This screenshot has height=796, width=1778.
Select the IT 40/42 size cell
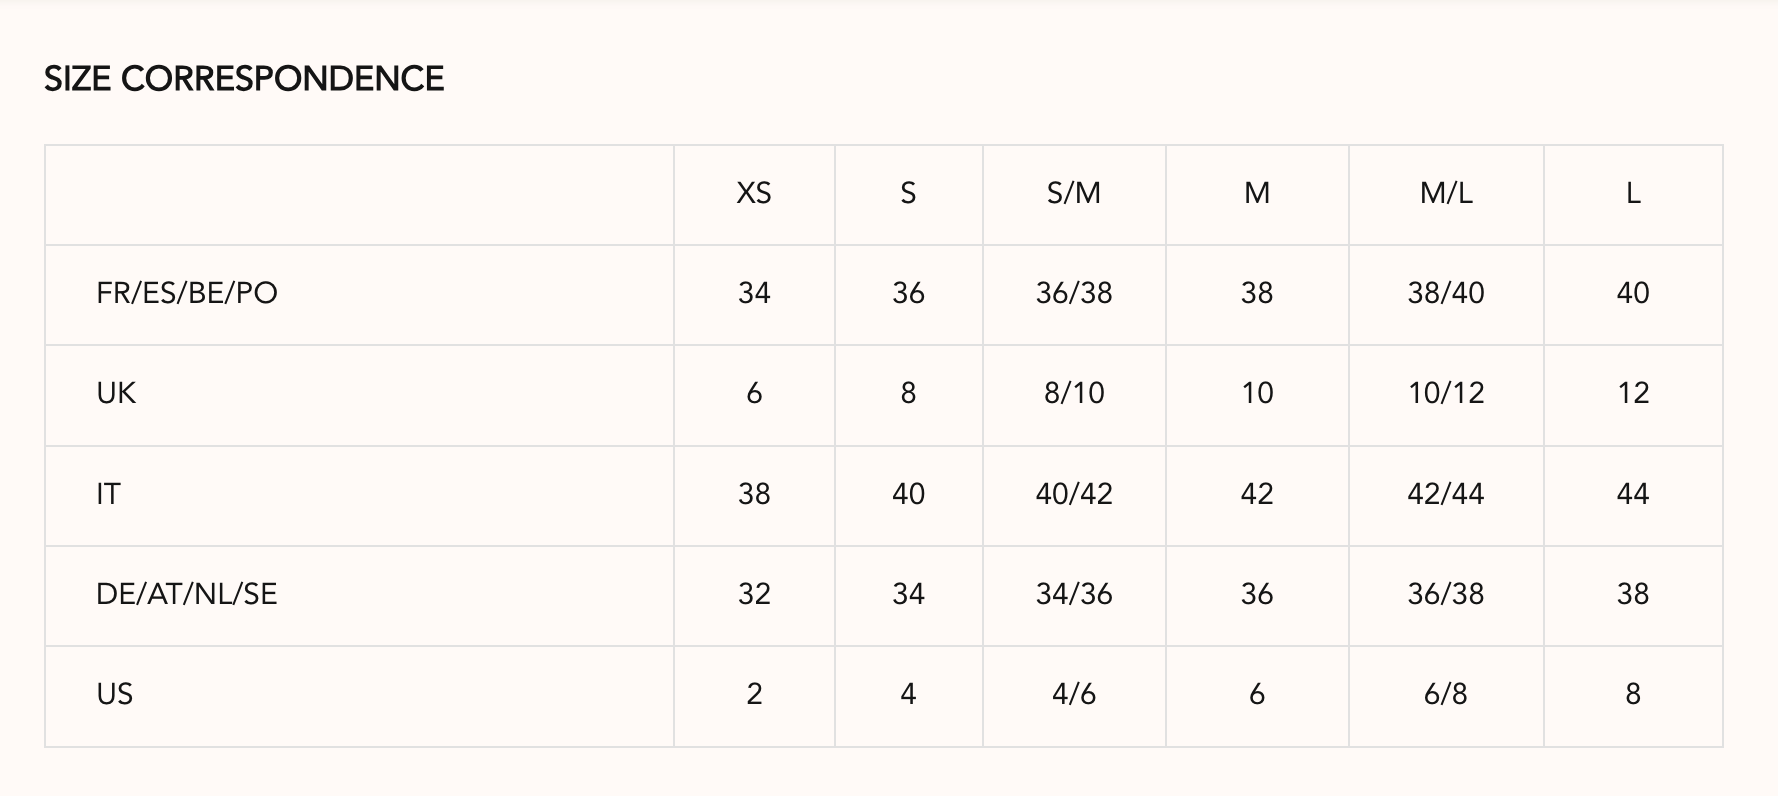[1074, 494]
